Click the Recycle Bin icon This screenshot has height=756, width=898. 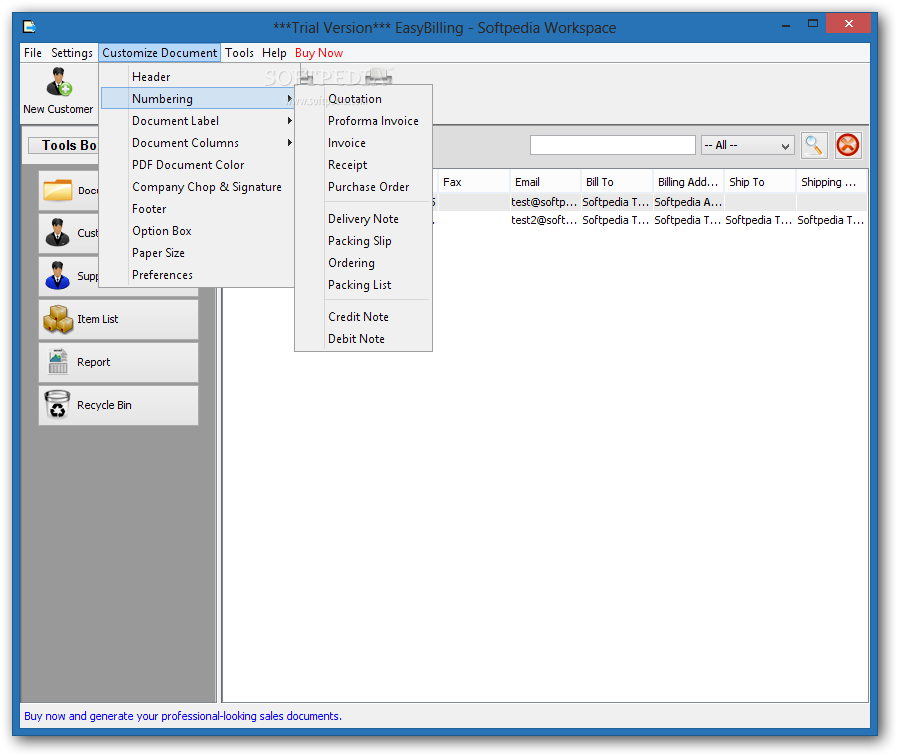coord(57,404)
